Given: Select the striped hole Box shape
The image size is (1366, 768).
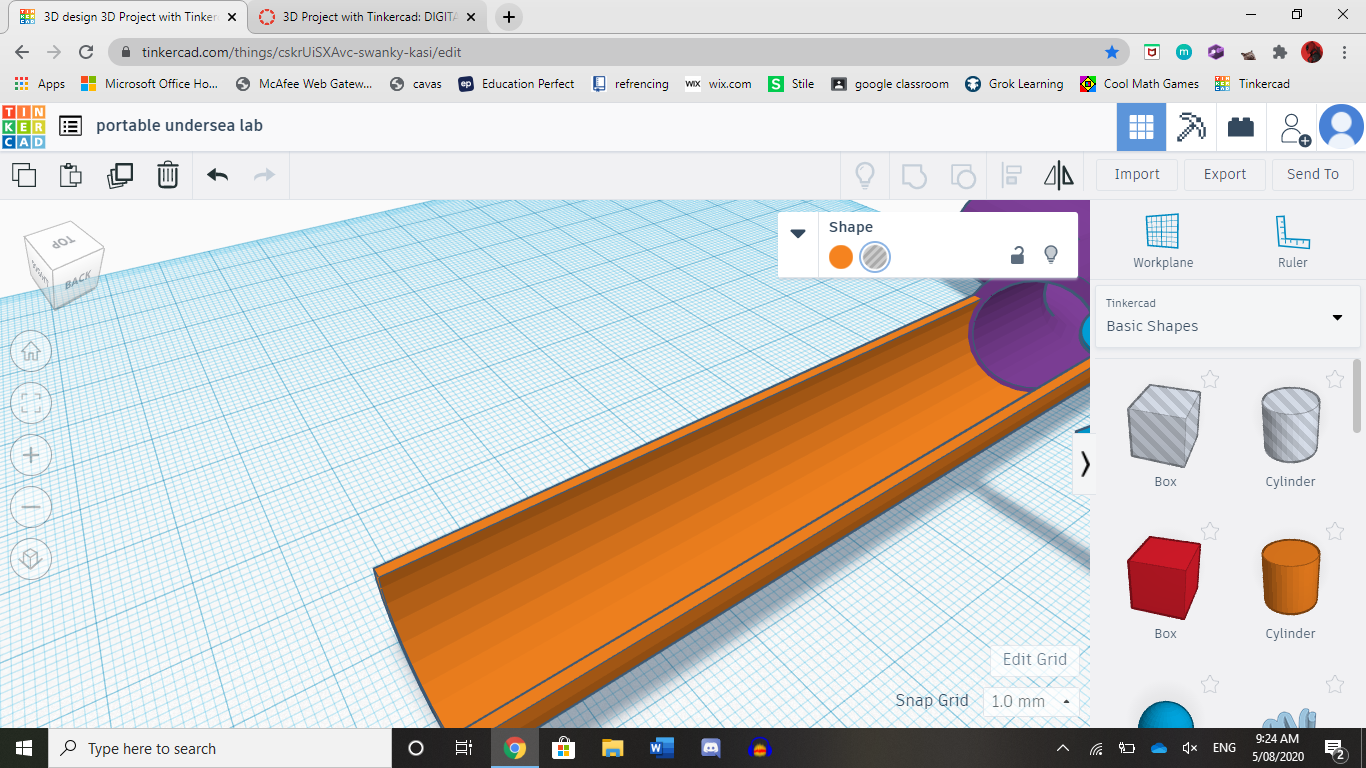Looking at the screenshot, I should tap(1164, 425).
